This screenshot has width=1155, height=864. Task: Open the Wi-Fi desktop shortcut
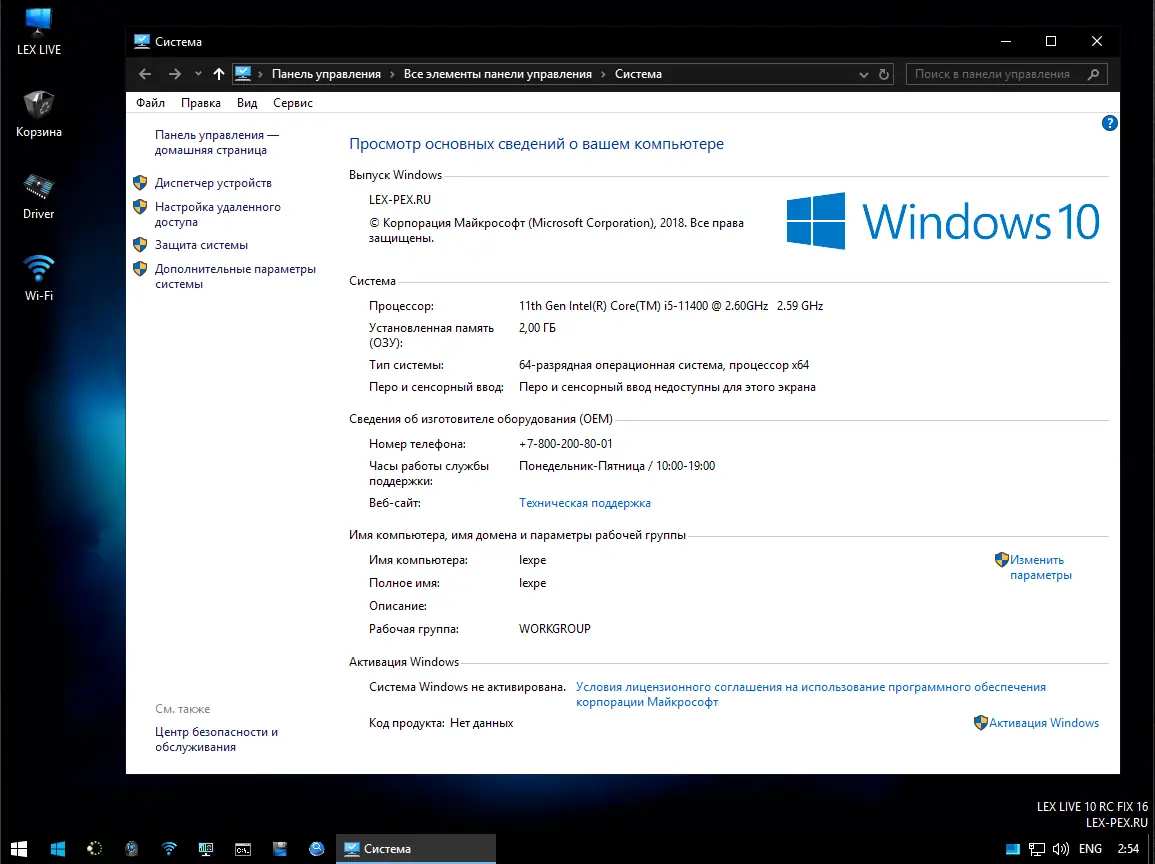click(x=38, y=278)
